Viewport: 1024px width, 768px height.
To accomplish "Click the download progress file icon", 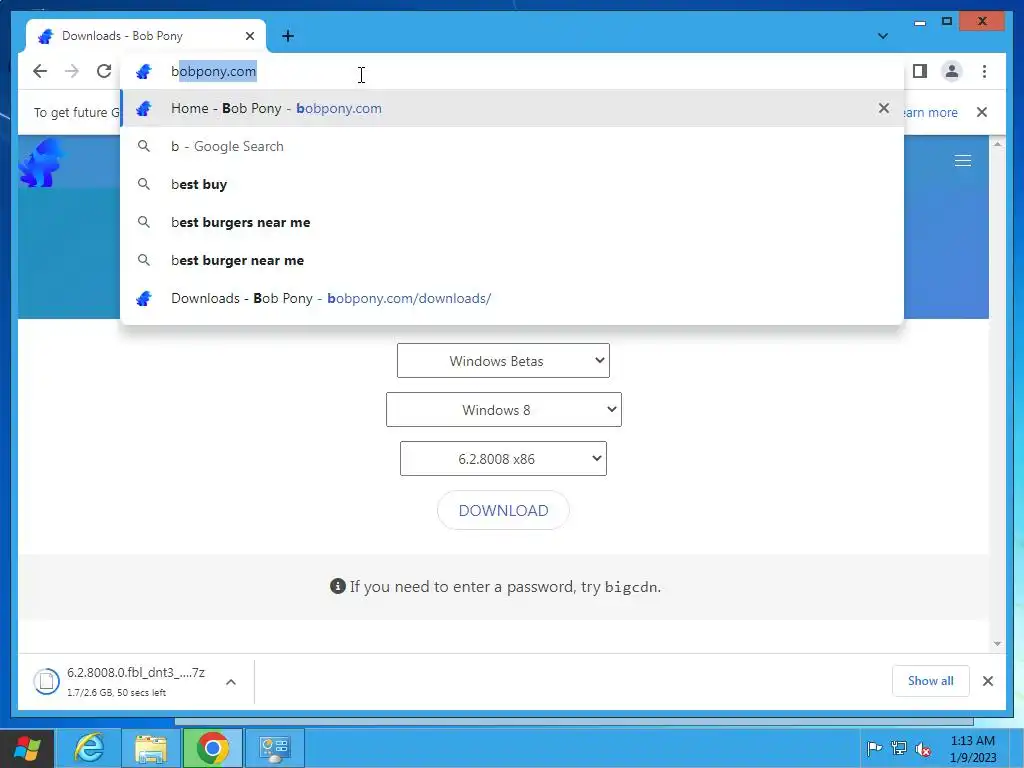I will tap(46, 681).
